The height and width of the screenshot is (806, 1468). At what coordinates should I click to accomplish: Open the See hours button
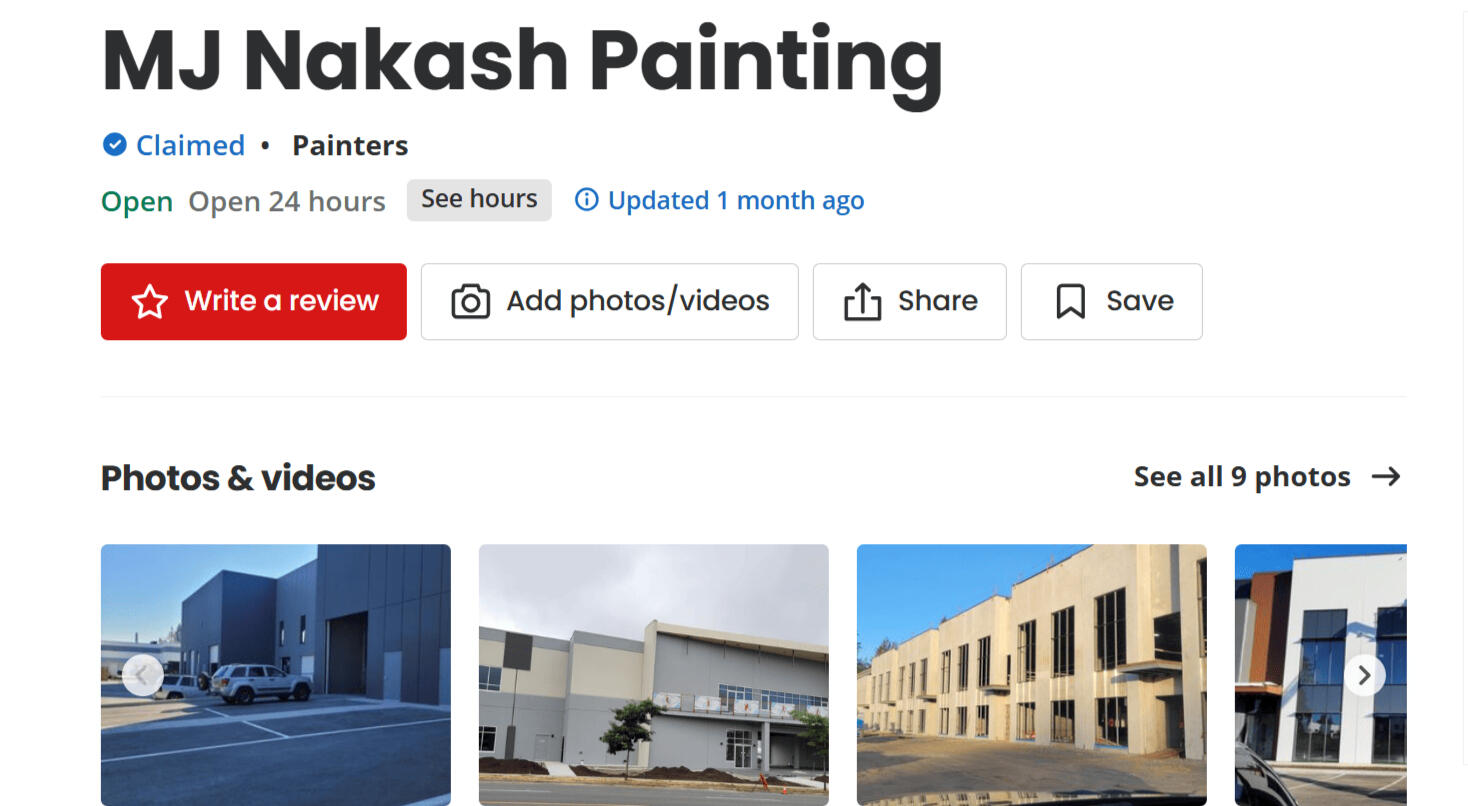coord(479,199)
